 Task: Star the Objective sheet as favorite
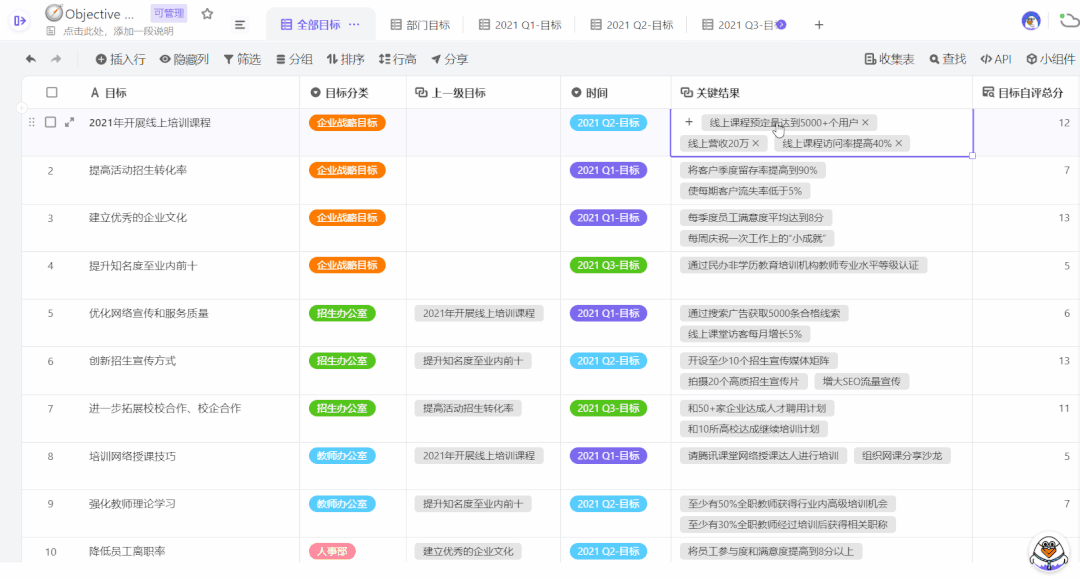point(207,14)
